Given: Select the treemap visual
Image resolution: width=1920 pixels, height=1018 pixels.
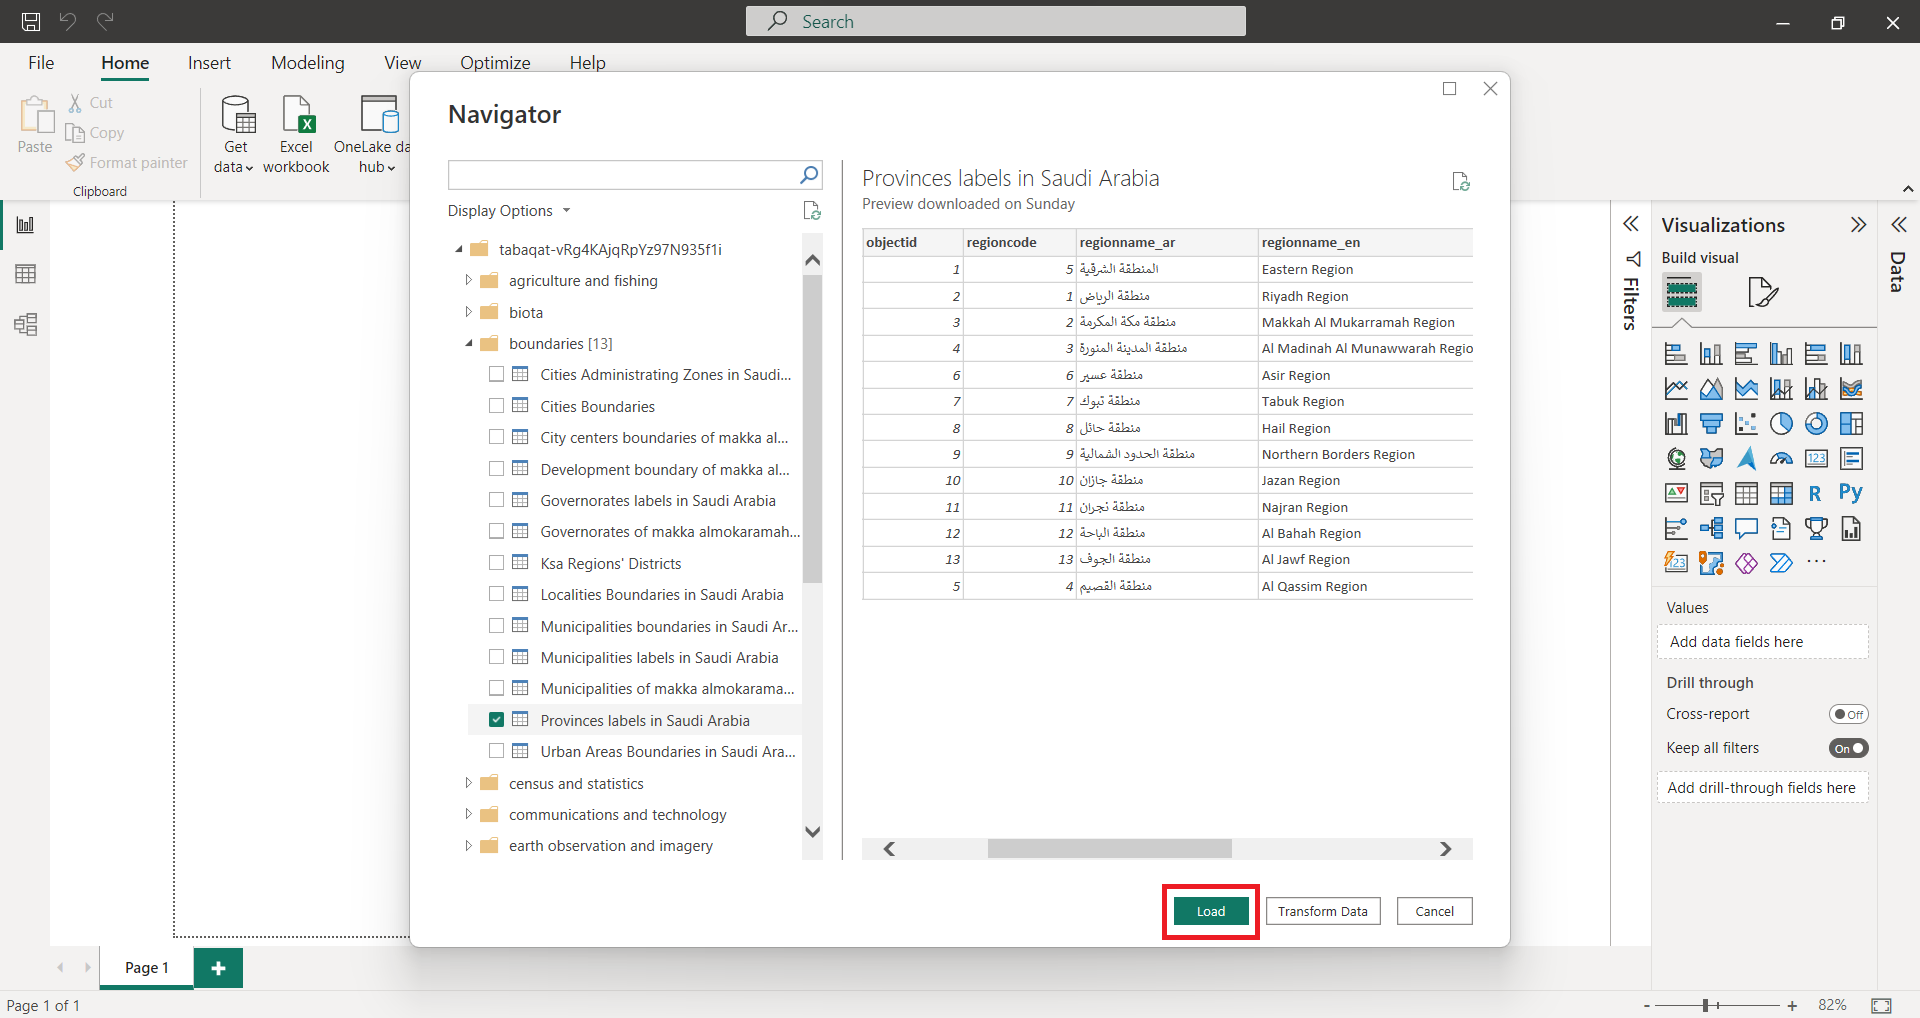Looking at the screenshot, I should click(1851, 424).
